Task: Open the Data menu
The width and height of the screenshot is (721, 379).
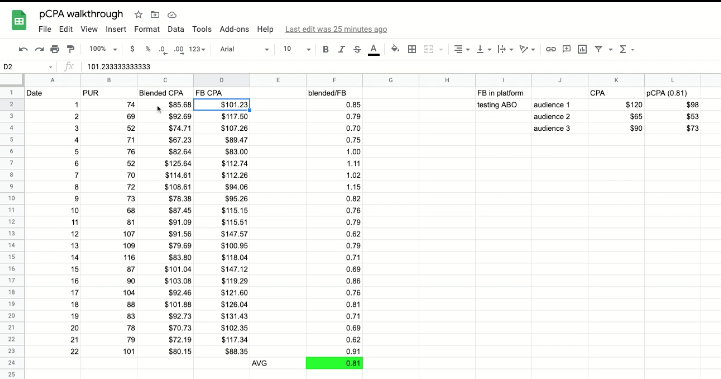Action: coord(176,29)
